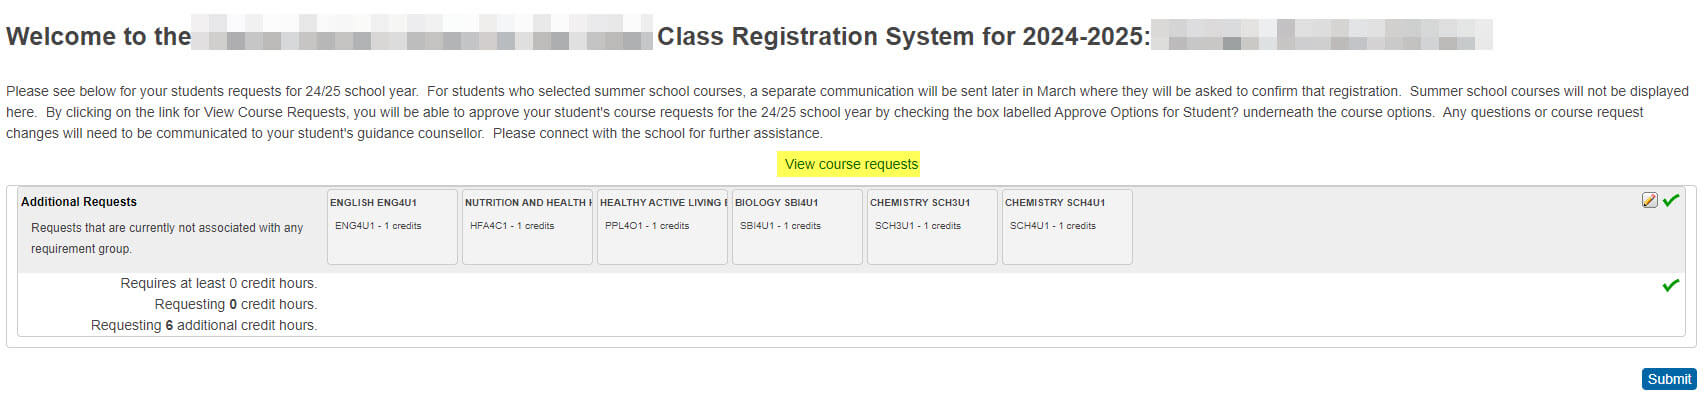Click the 'Requesting 0 credit hours' line
1705x404 pixels.
coord(236,304)
